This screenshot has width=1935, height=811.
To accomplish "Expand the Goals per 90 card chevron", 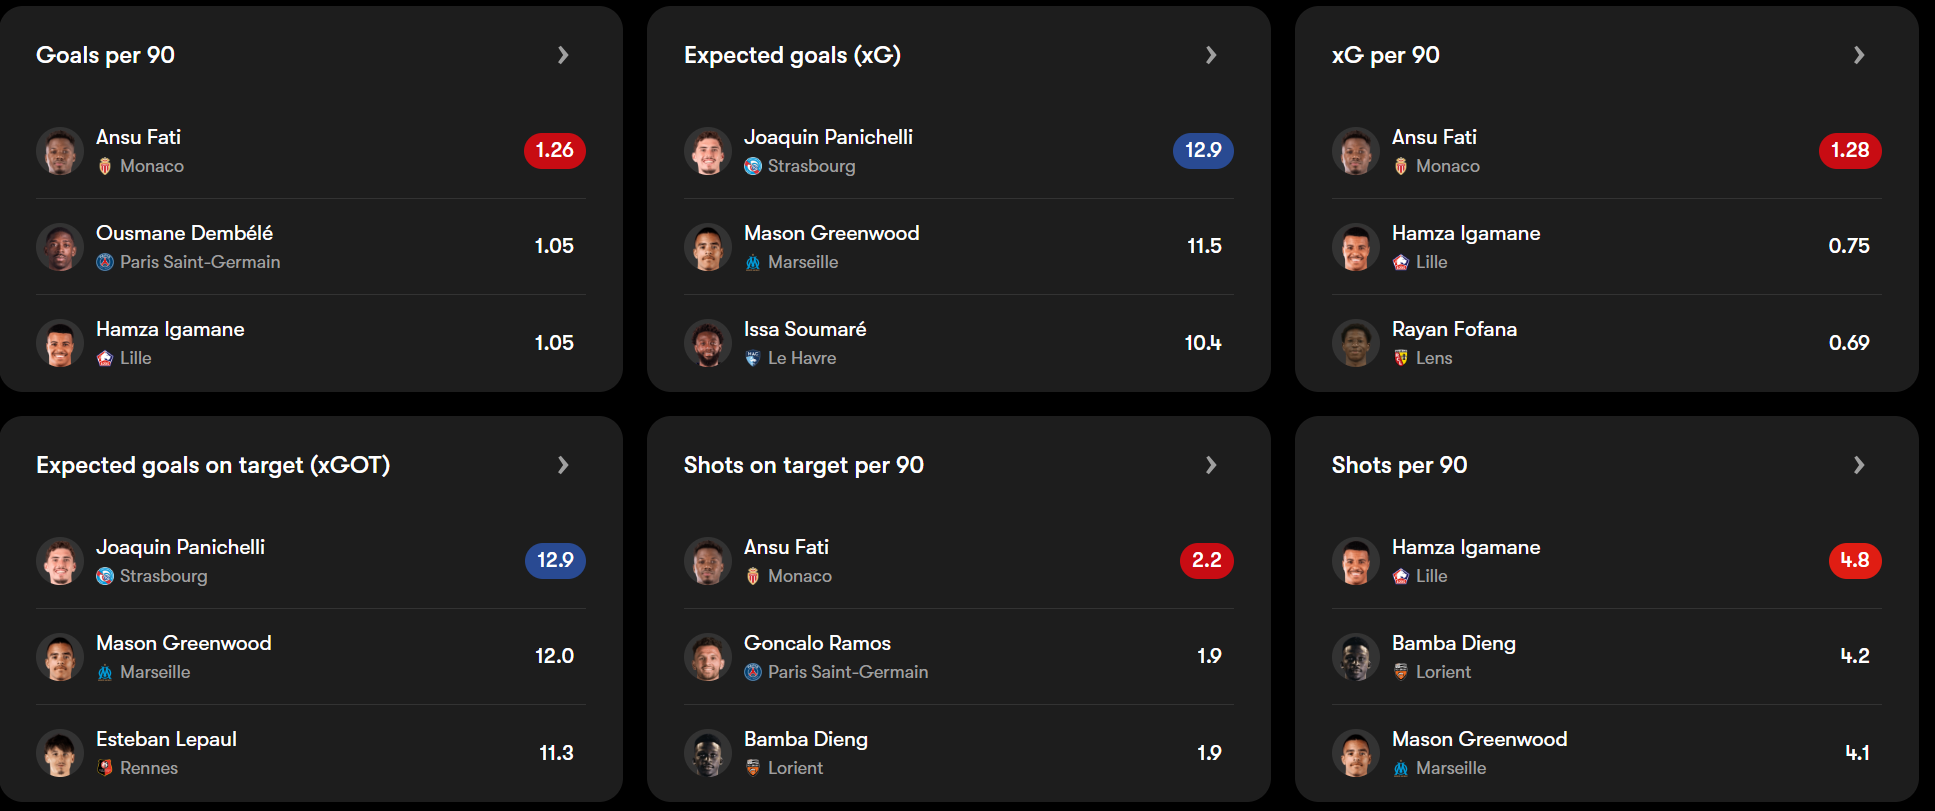I will point(563,55).
